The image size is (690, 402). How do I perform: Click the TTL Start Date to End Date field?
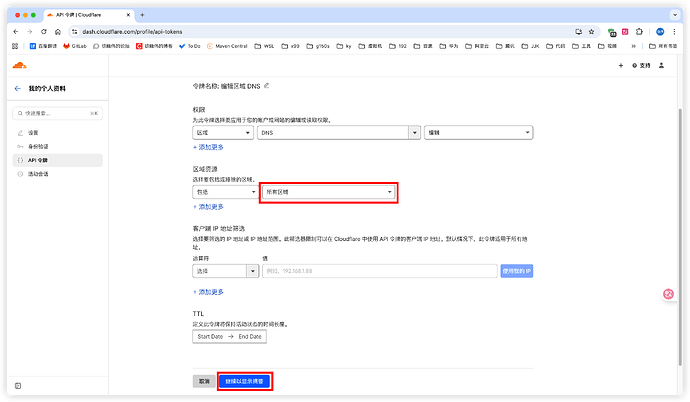pos(229,336)
